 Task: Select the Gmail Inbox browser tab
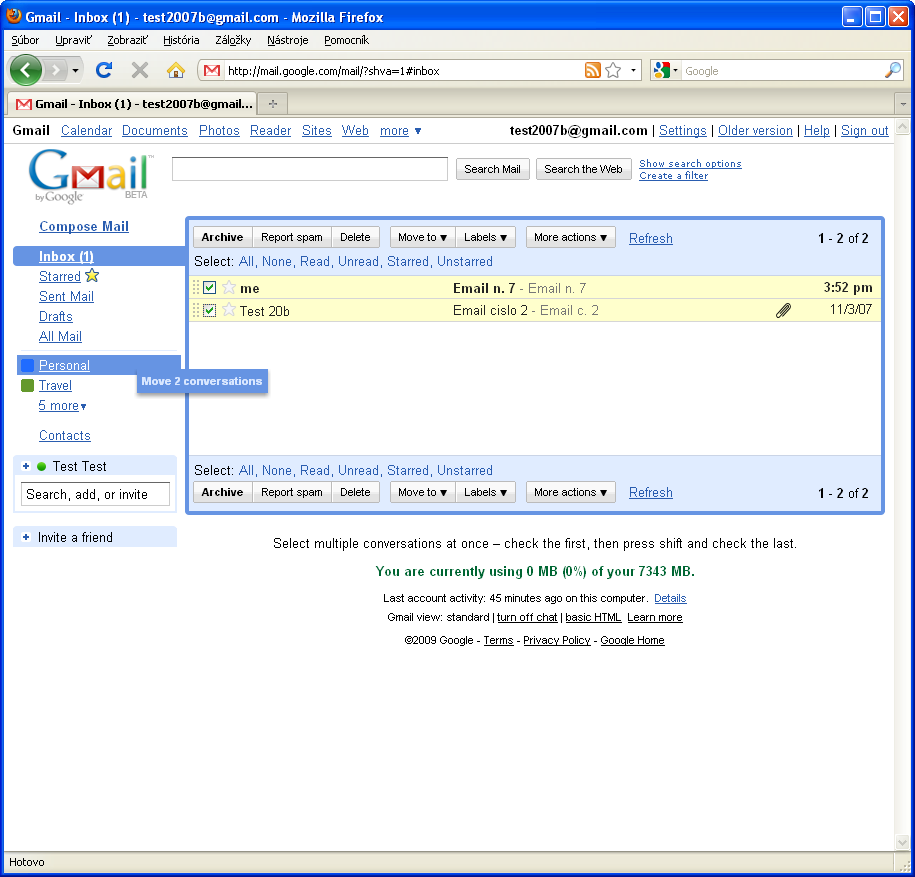(131, 103)
